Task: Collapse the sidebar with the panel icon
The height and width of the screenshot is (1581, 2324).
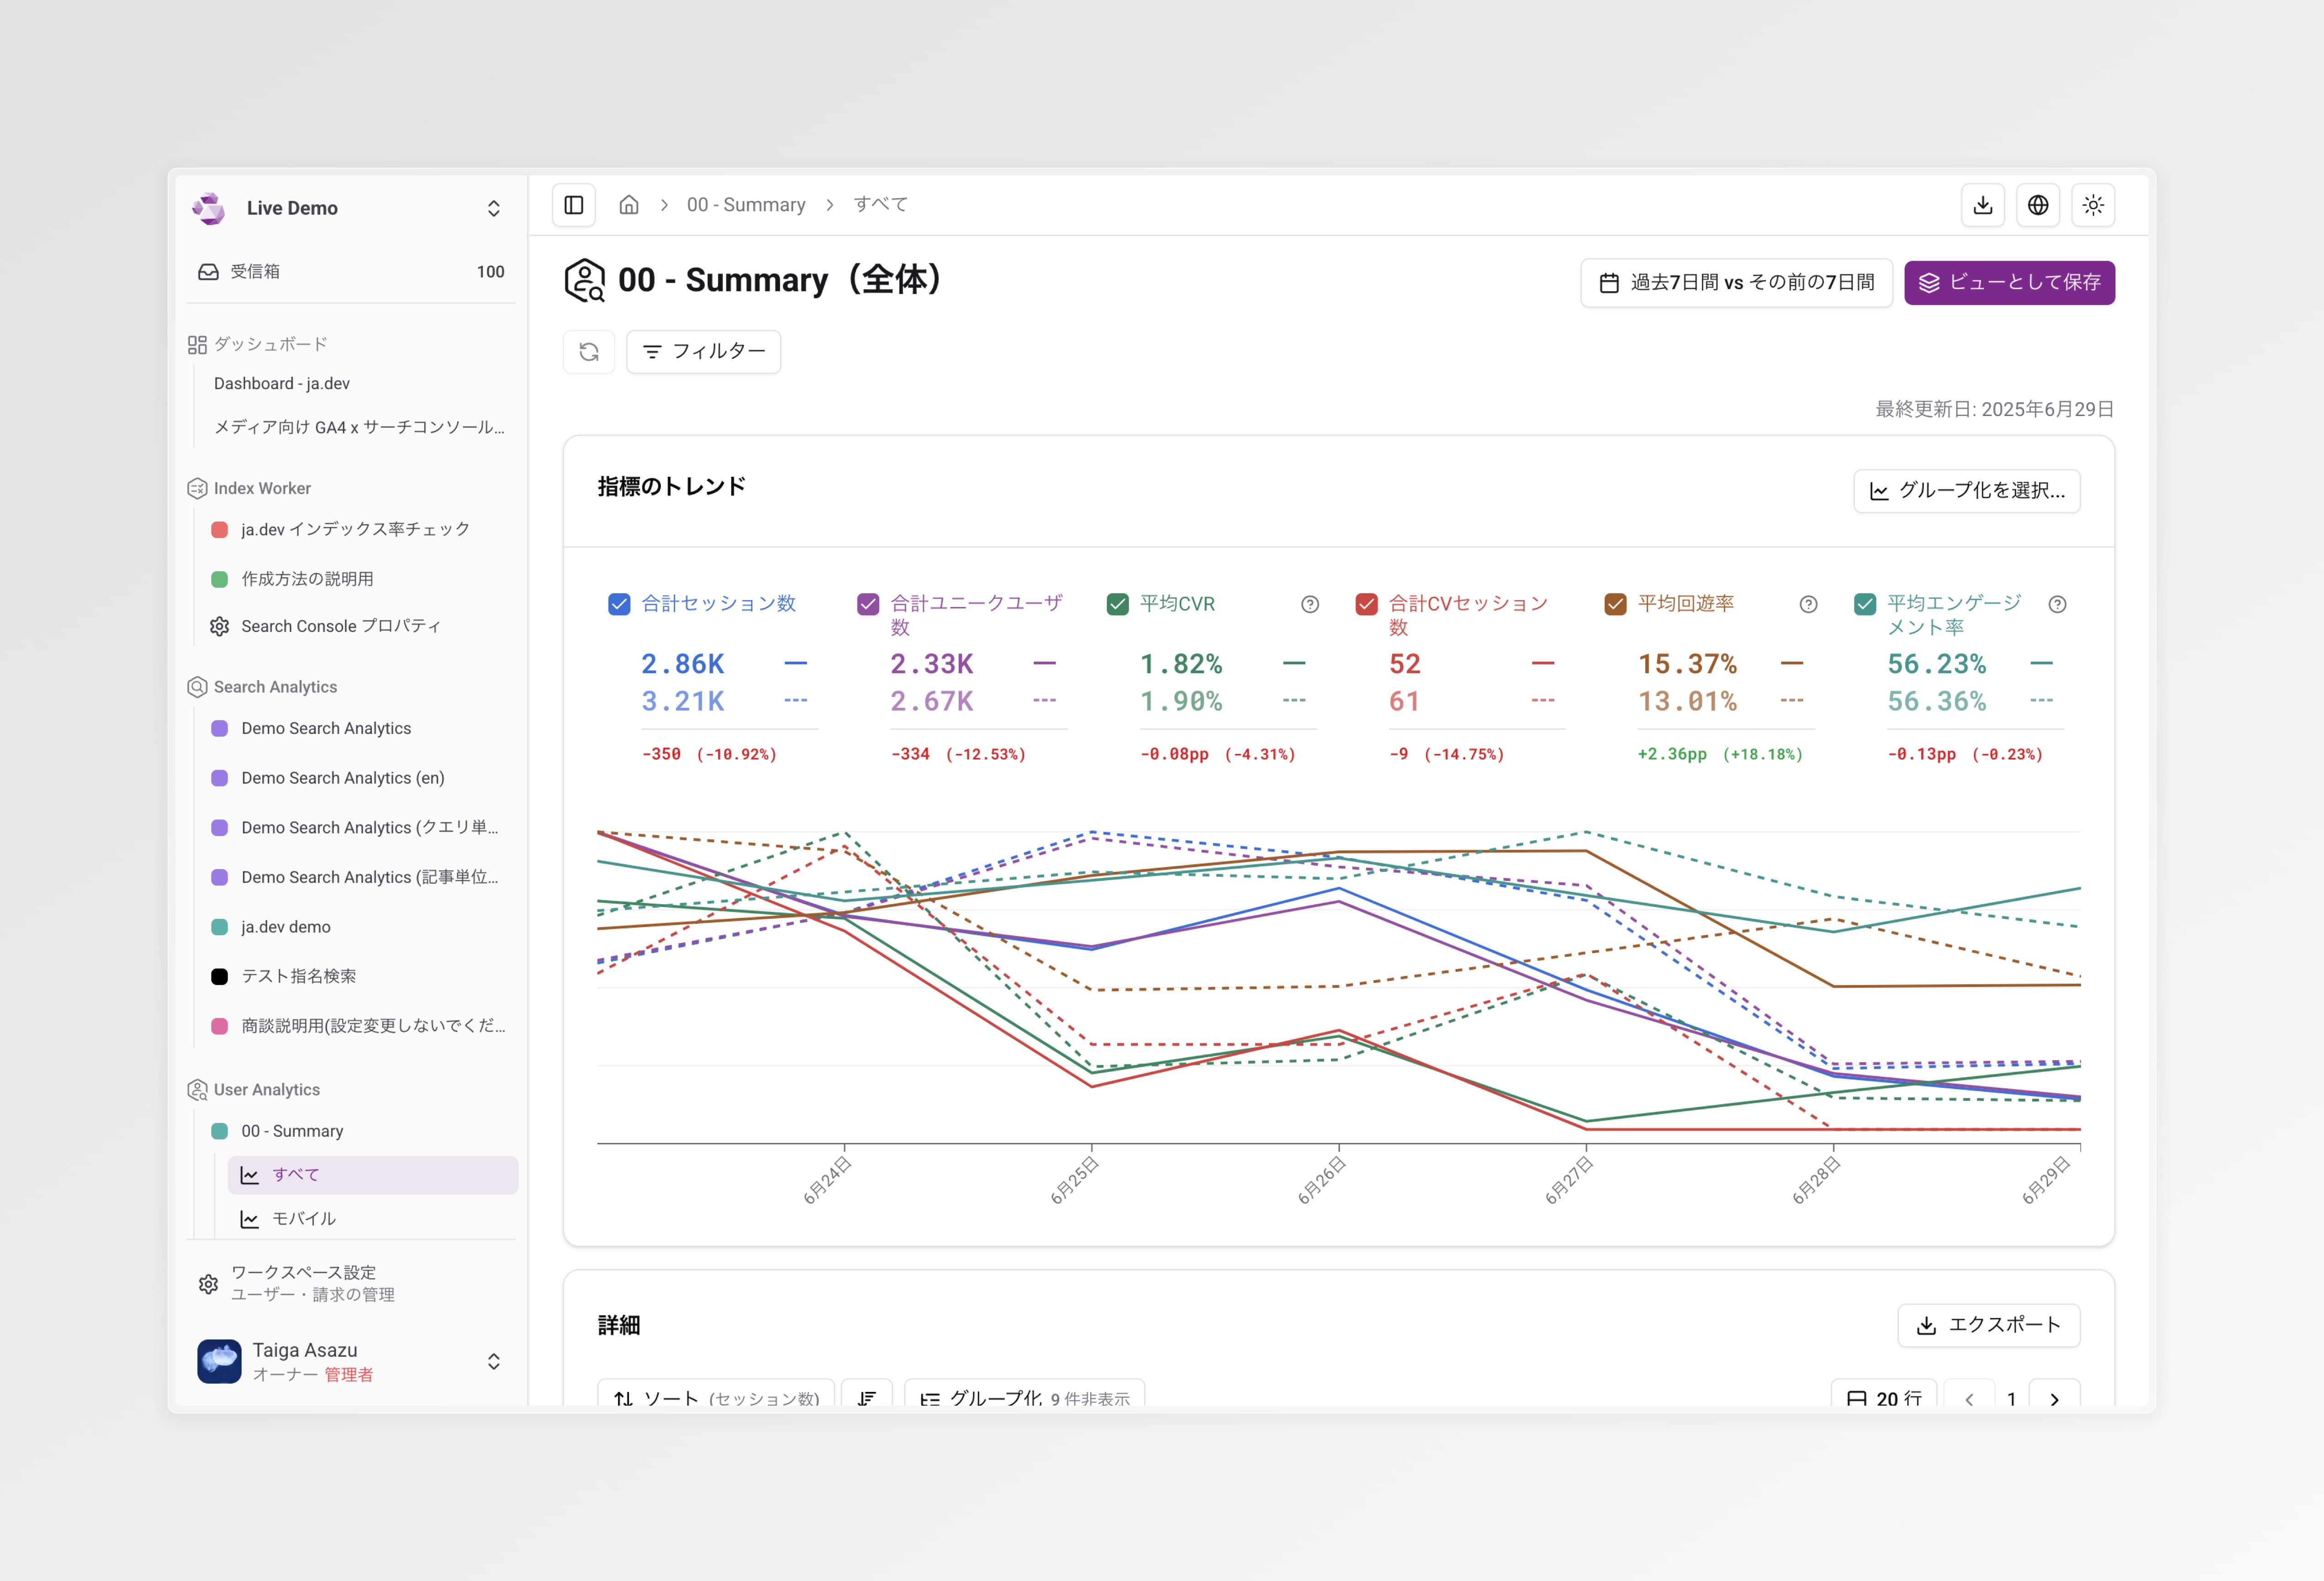Action: pyautogui.click(x=574, y=204)
